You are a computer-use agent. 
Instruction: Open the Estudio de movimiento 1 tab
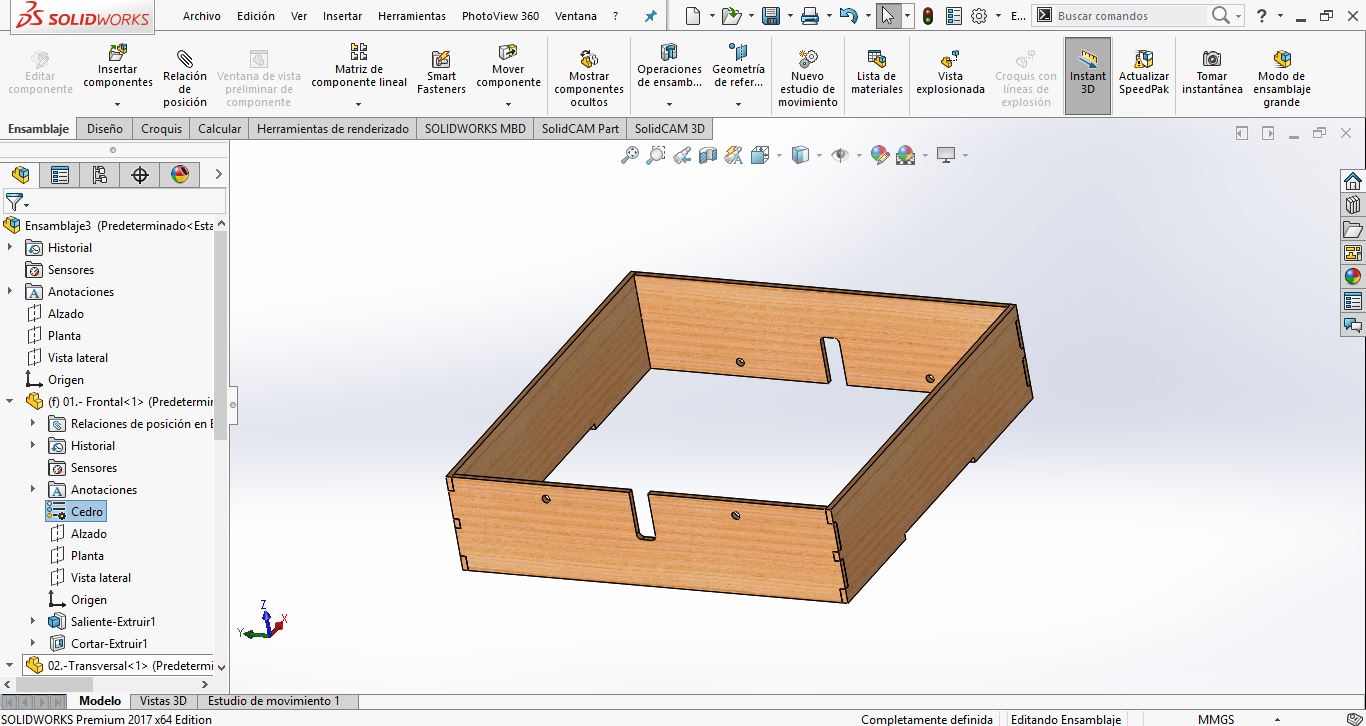click(x=273, y=701)
